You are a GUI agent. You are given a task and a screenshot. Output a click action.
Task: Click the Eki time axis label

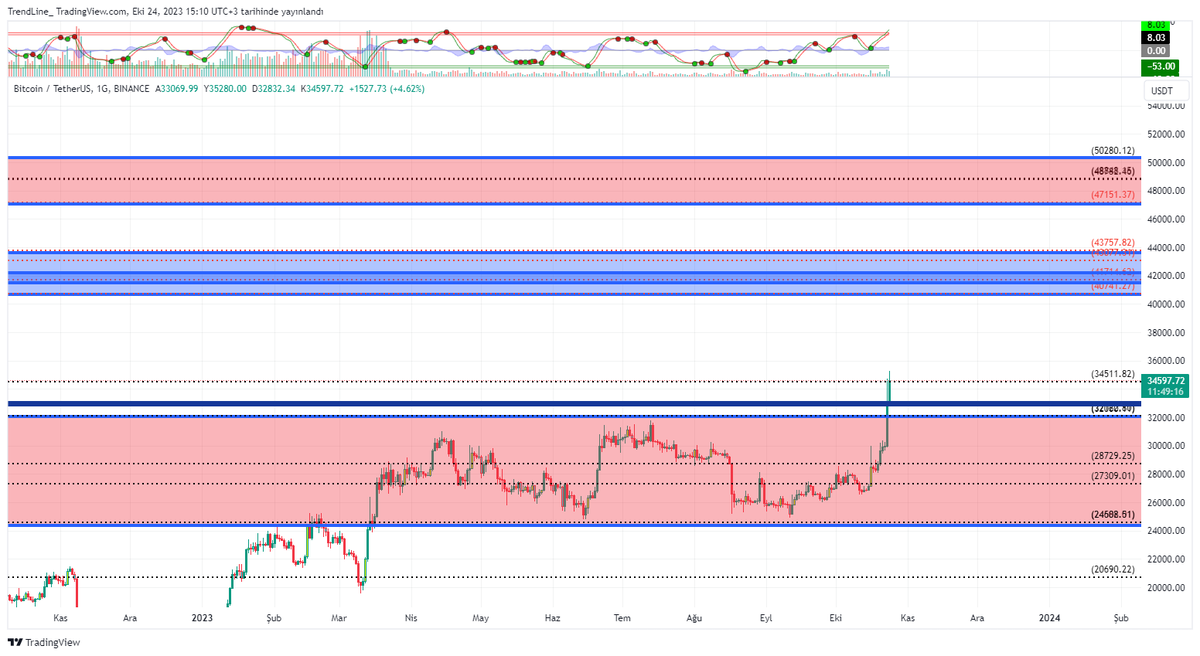[835, 618]
